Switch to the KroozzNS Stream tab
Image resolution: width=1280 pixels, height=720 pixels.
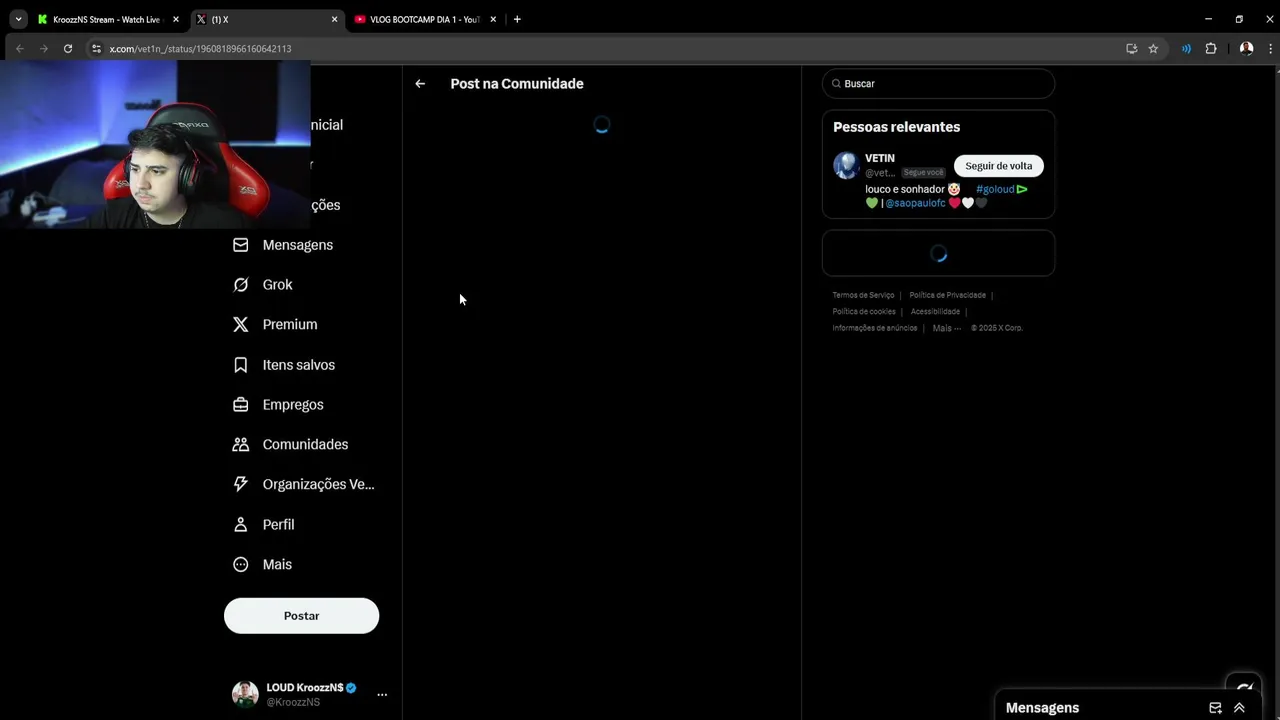[x=106, y=19]
